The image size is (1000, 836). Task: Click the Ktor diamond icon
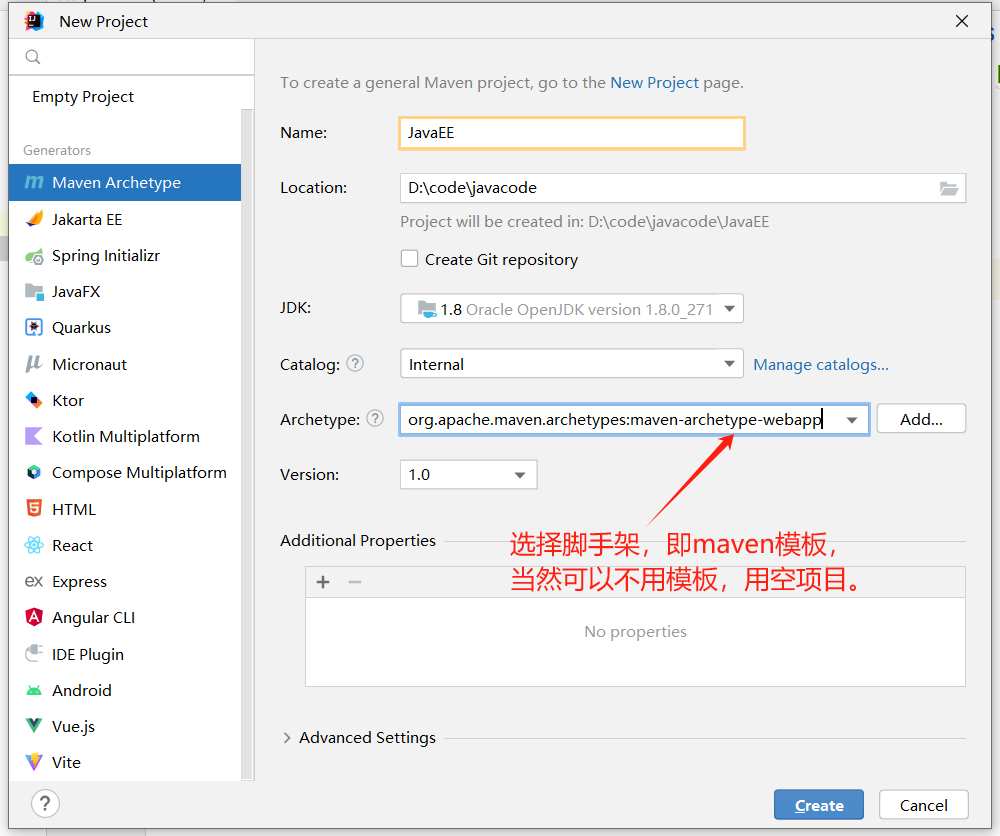34,400
